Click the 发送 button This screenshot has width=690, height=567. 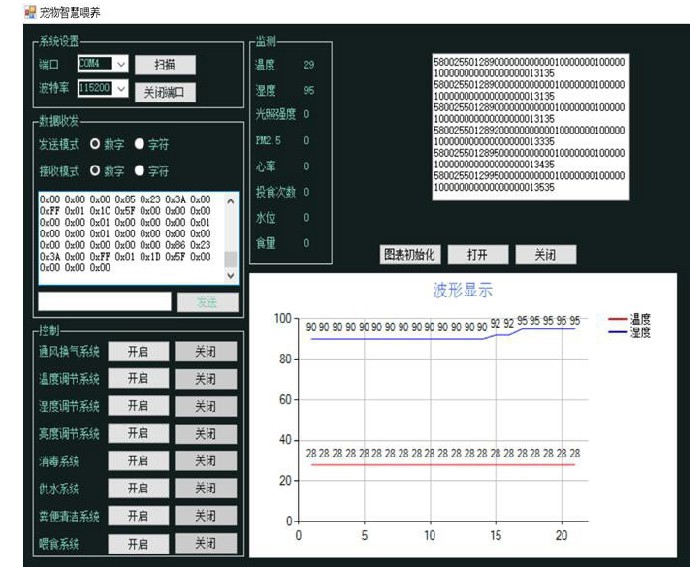pos(208,302)
